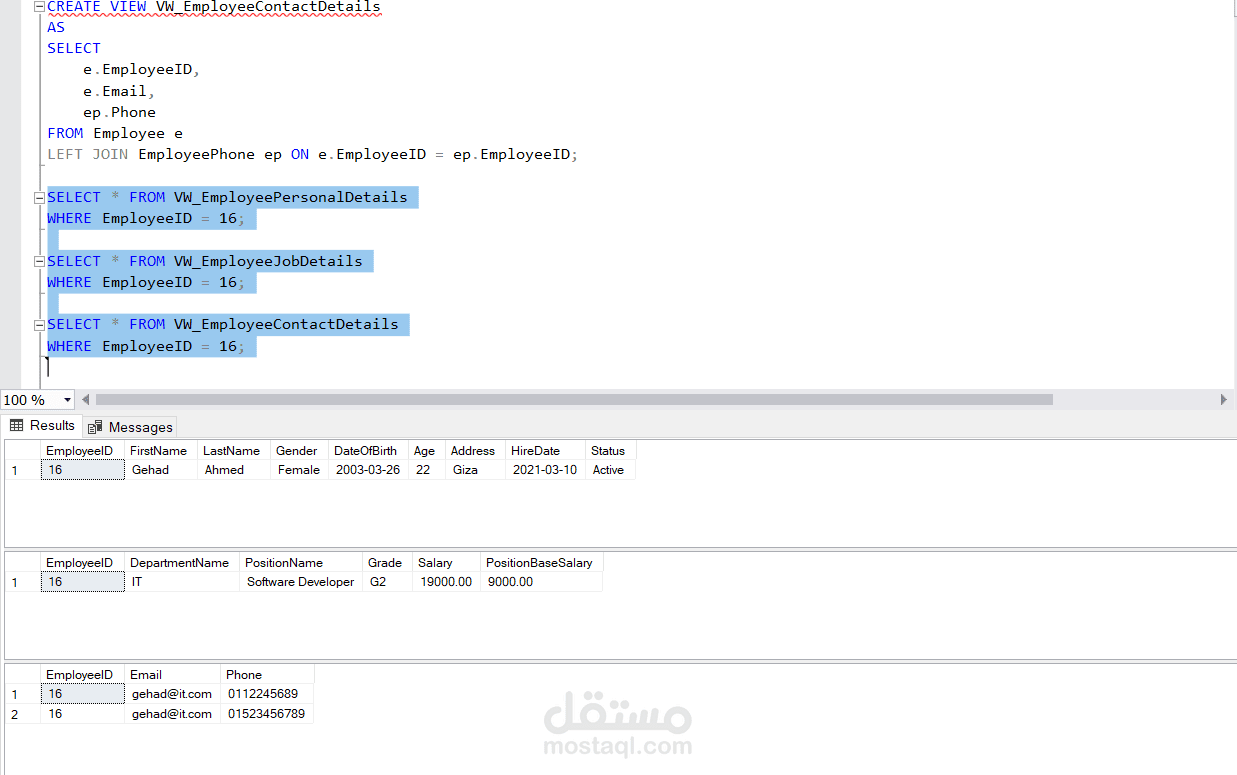The width and height of the screenshot is (1237, 775).
Task: Click VW_EmployeePersonalDetails in the query editor
Action: 291,197
